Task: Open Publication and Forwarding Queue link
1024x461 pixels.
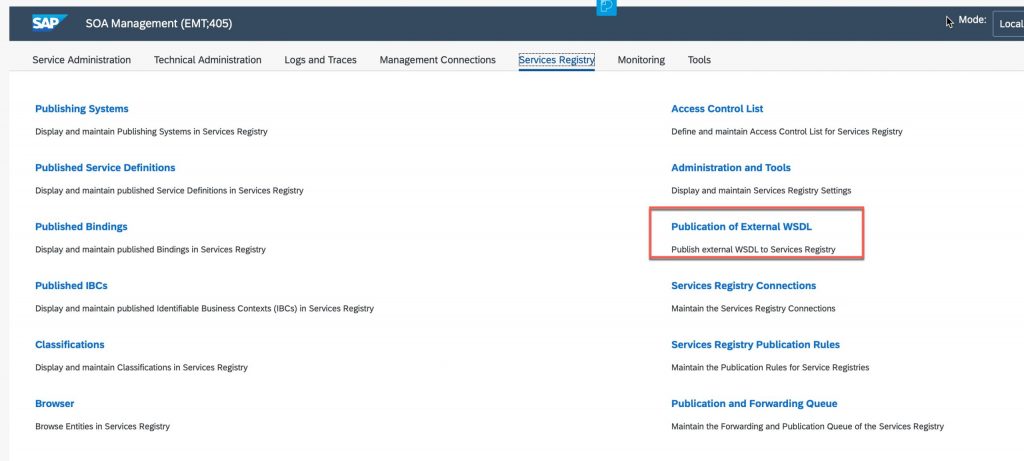Action: click(754, 404)
